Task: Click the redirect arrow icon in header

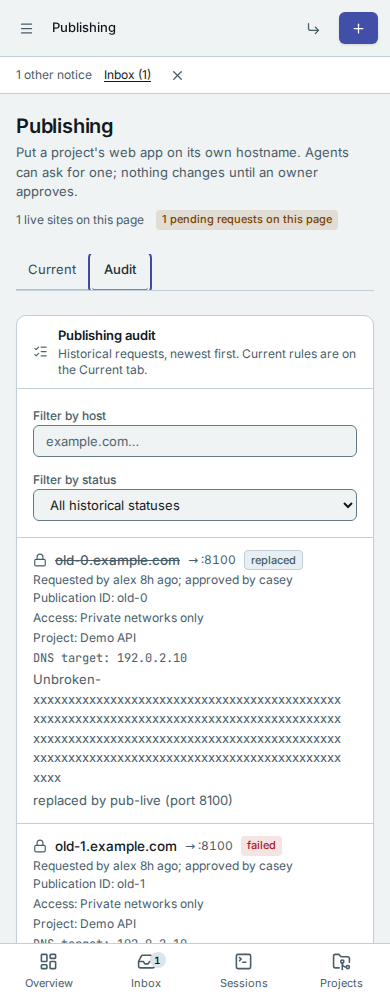Action: coord(313,29)
